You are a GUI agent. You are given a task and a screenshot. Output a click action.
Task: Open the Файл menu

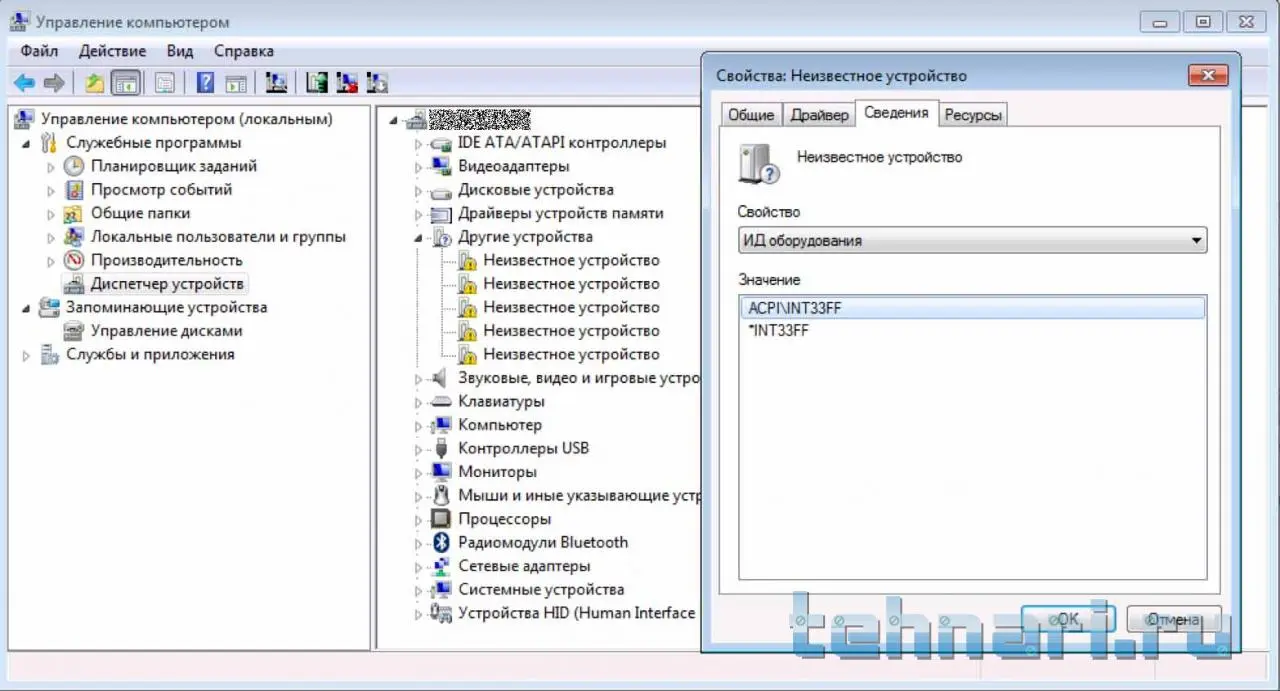[x=39, y=51]
